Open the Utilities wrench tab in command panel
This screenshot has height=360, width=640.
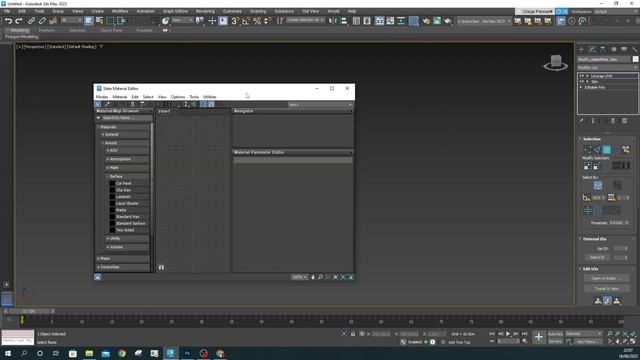click(635, 49)
